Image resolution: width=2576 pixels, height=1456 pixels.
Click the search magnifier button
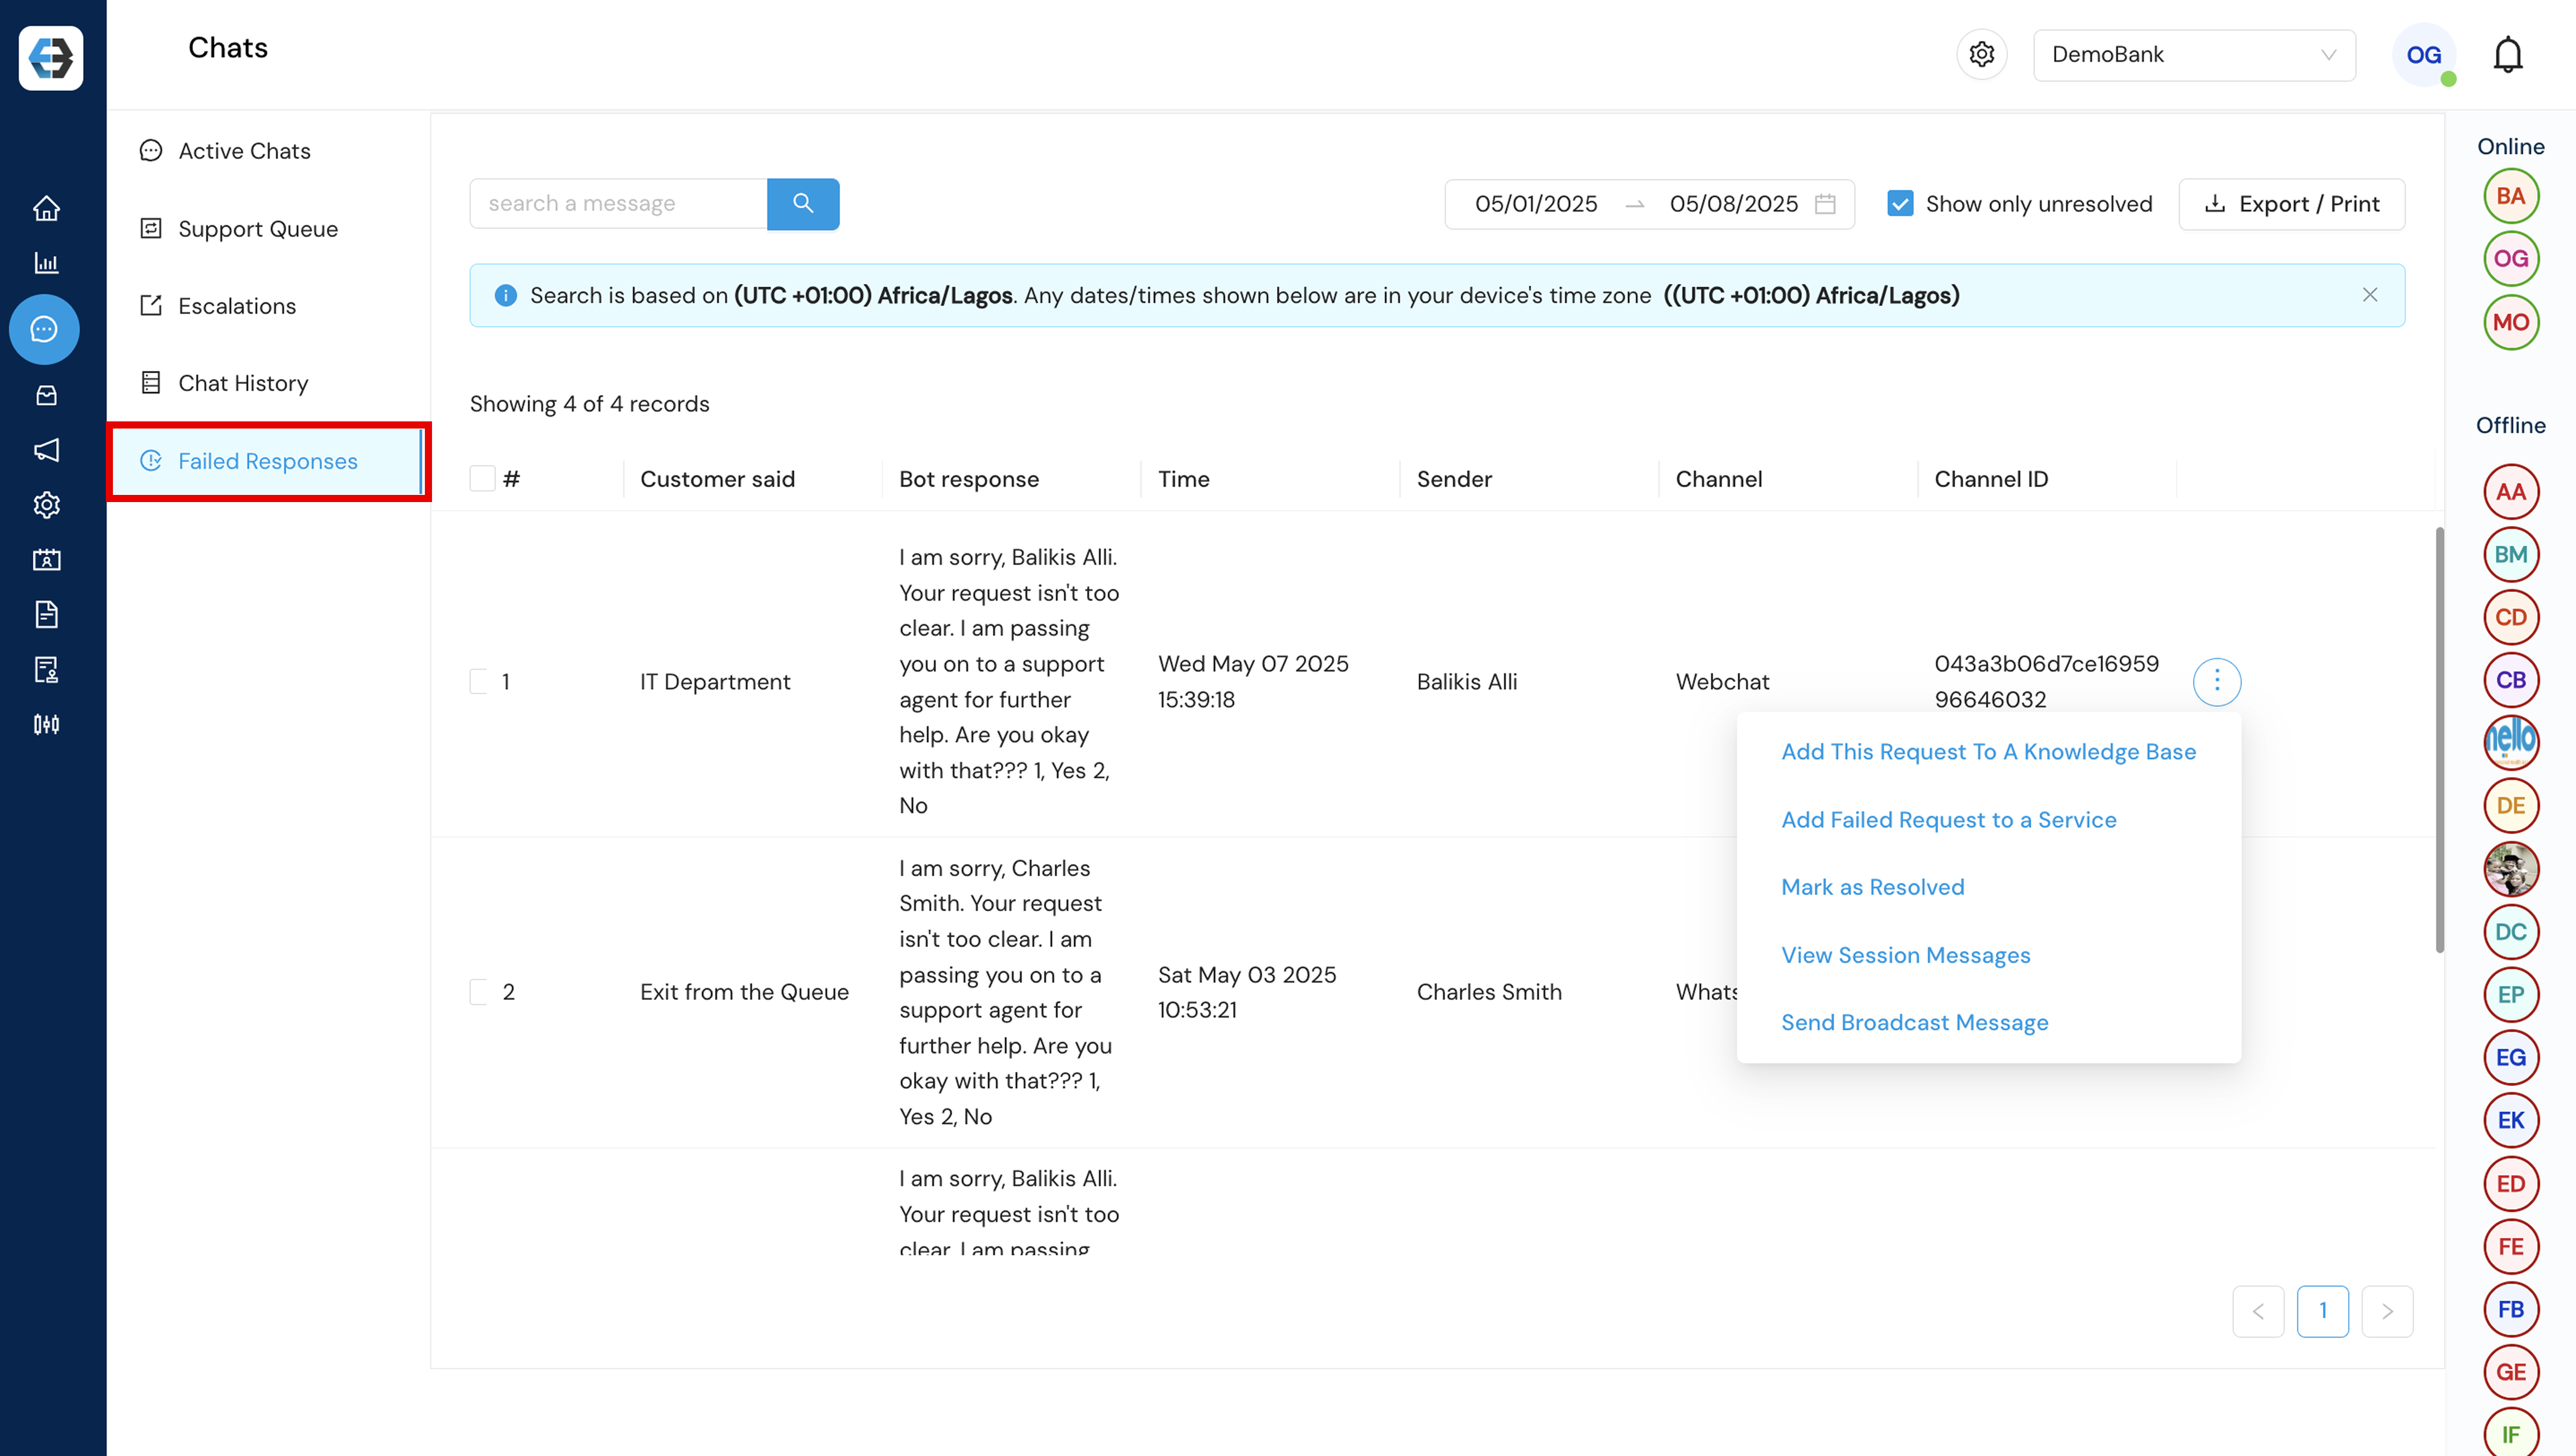click(x=802, y=204)
